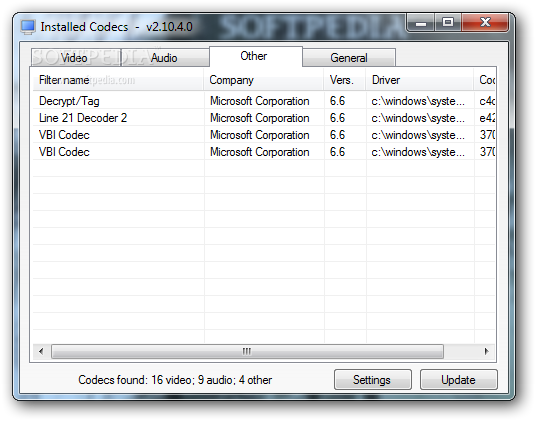The image size is (536, 421).
Task: Click version 6.6 in the Decrypt/Tag row
Action: [x=337, y=101]
